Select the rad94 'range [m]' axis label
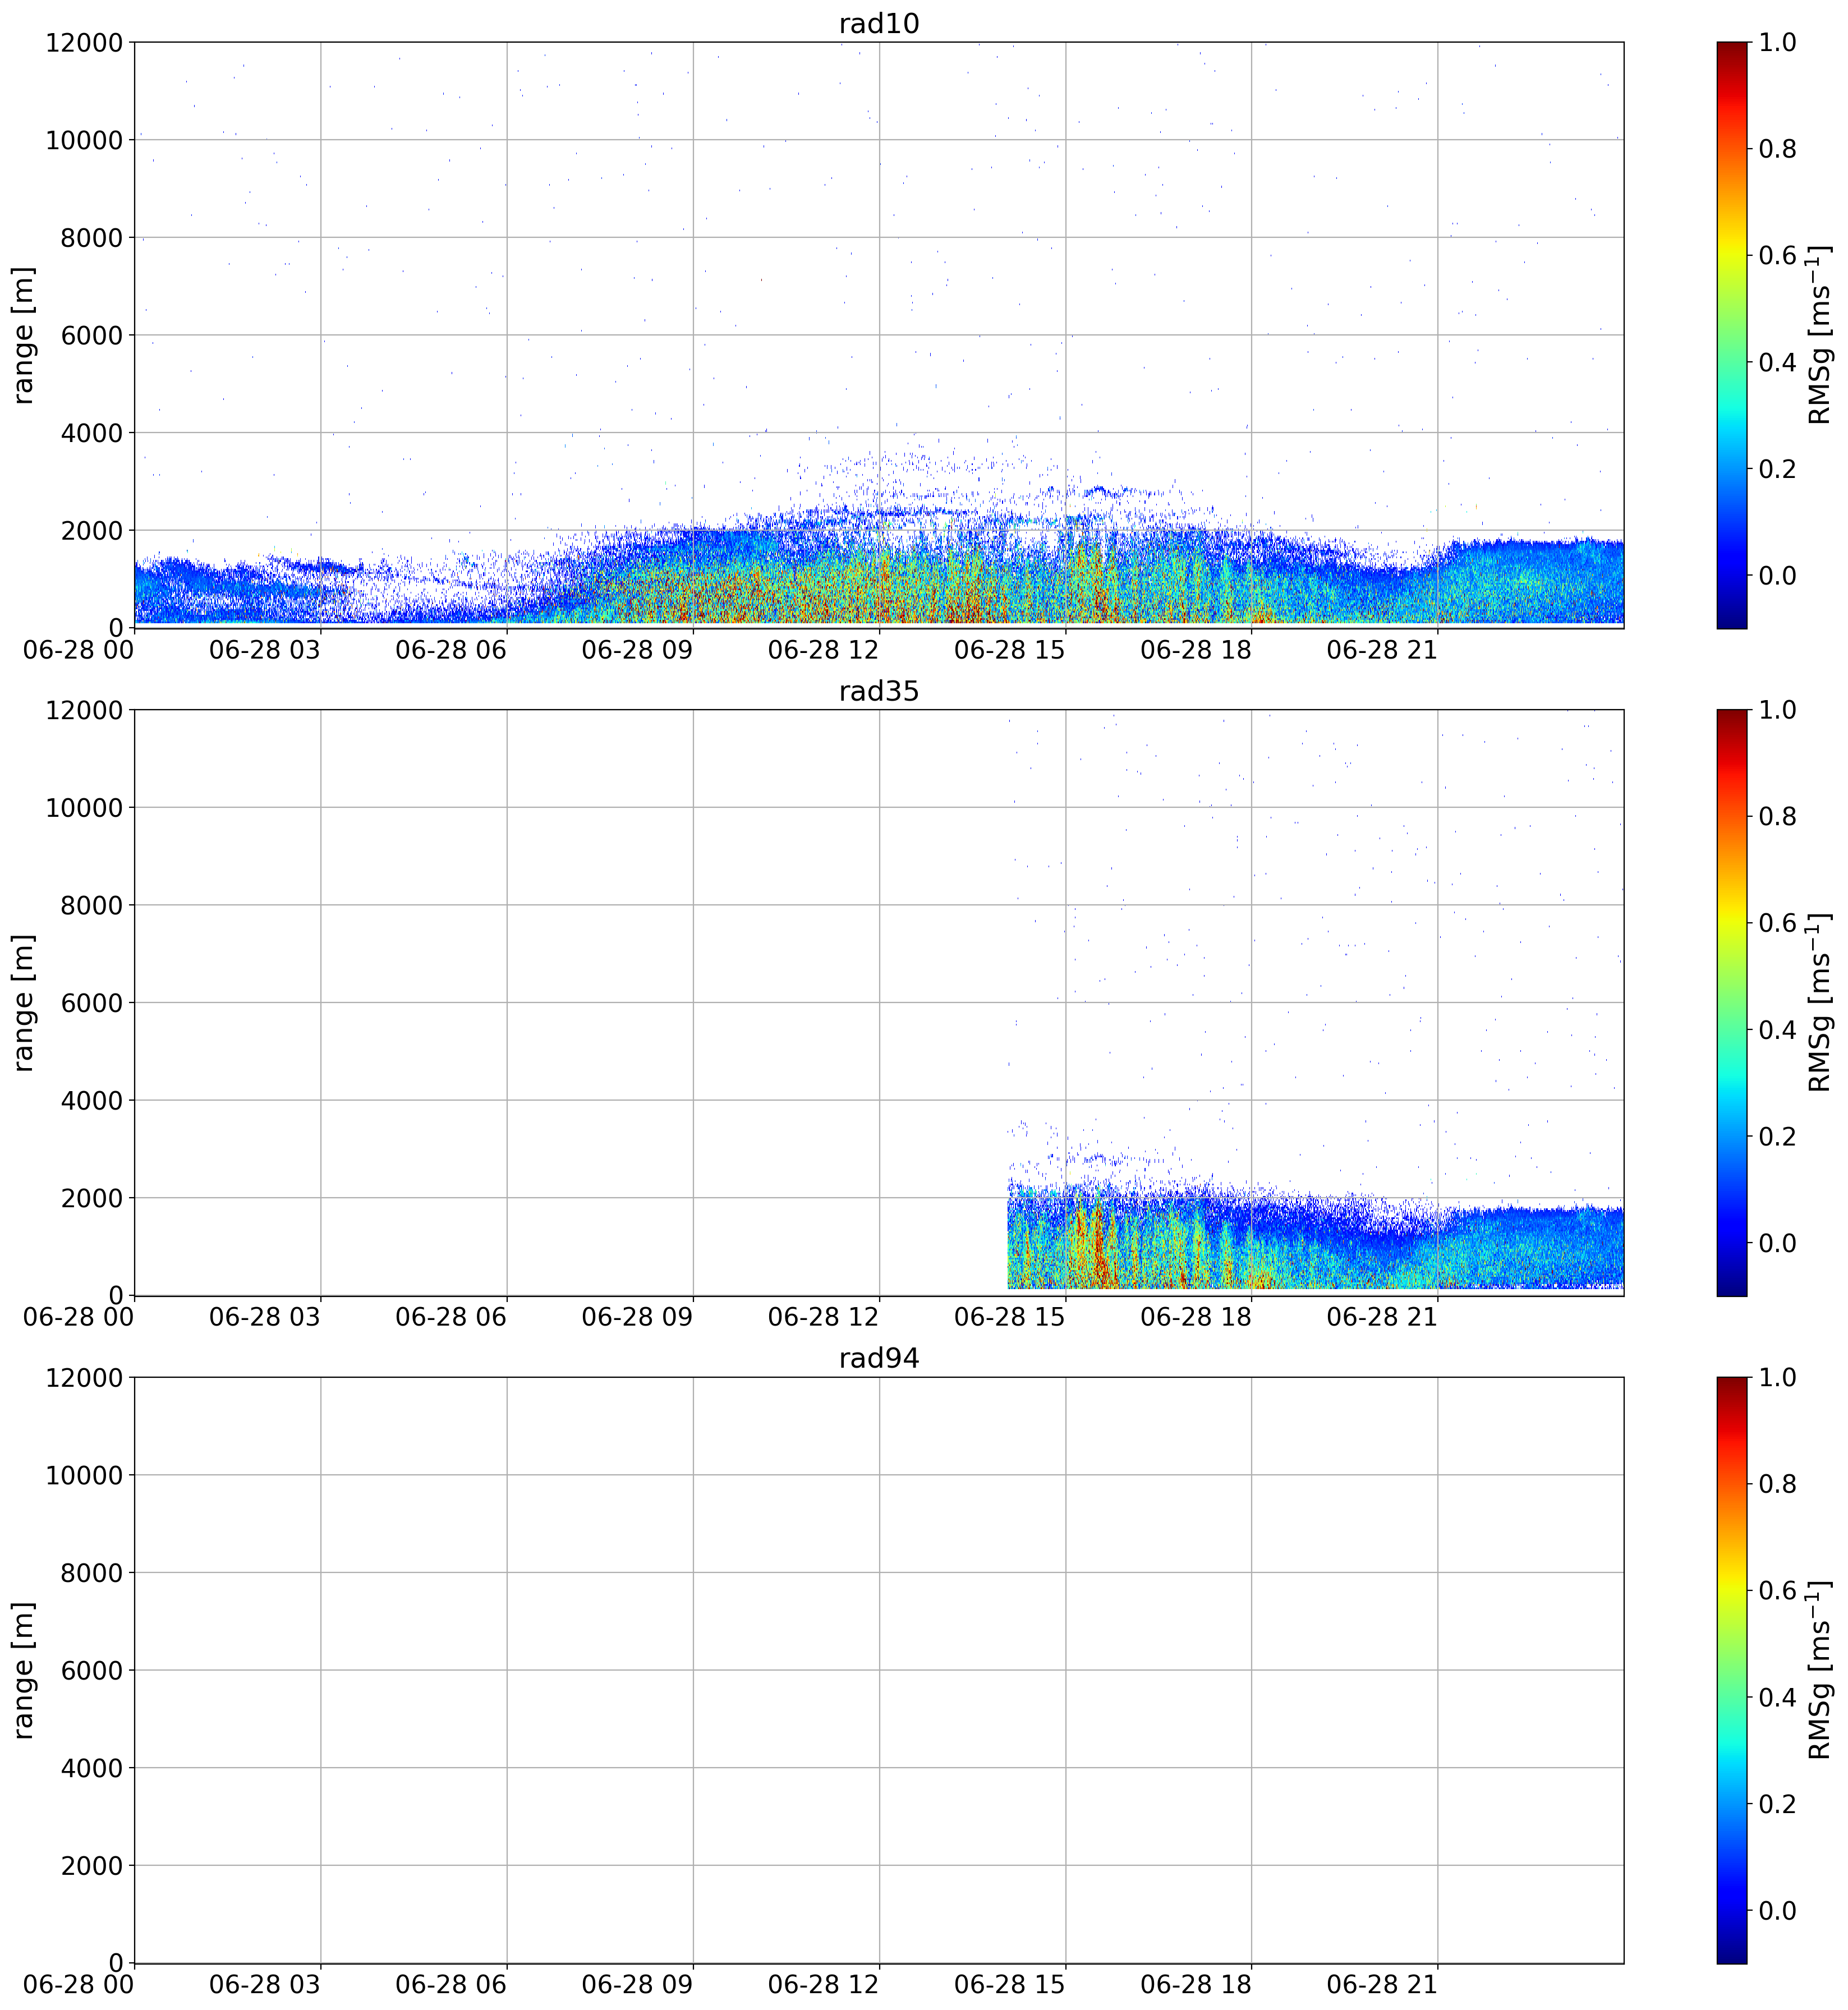Screen dimensions: 1848x2010 coord(23,1669)
